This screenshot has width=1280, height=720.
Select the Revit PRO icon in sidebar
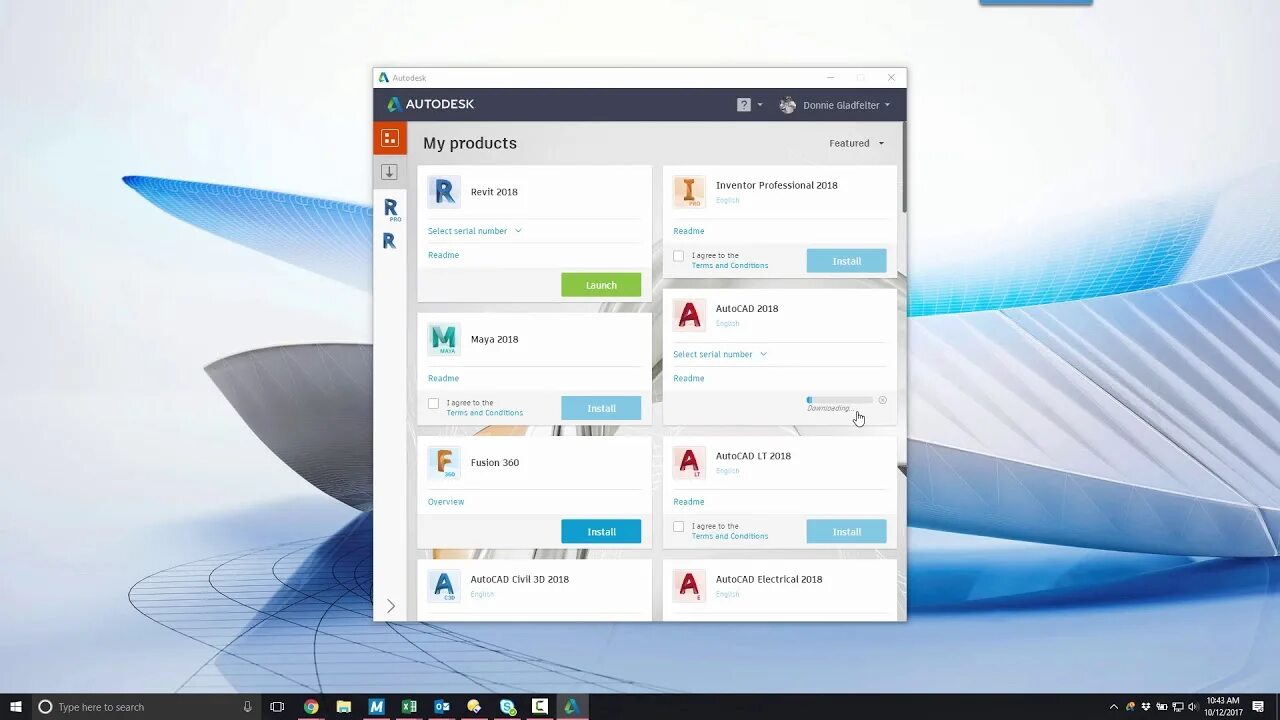coord(391,209)
